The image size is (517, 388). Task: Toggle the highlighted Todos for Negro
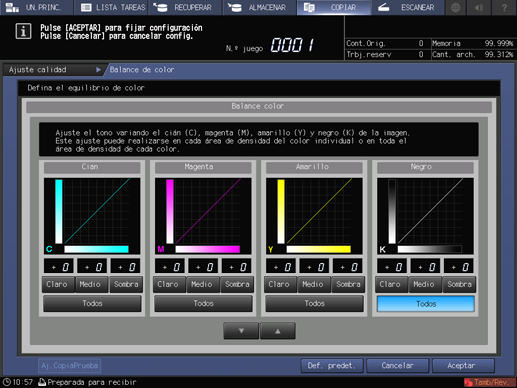click(x=426, y=304)
